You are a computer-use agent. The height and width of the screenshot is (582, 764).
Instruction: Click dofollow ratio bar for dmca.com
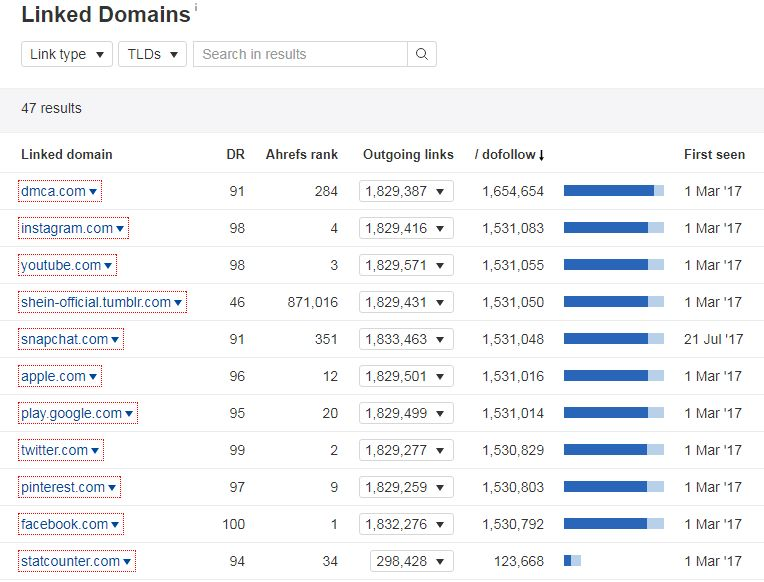click(614, 191)
